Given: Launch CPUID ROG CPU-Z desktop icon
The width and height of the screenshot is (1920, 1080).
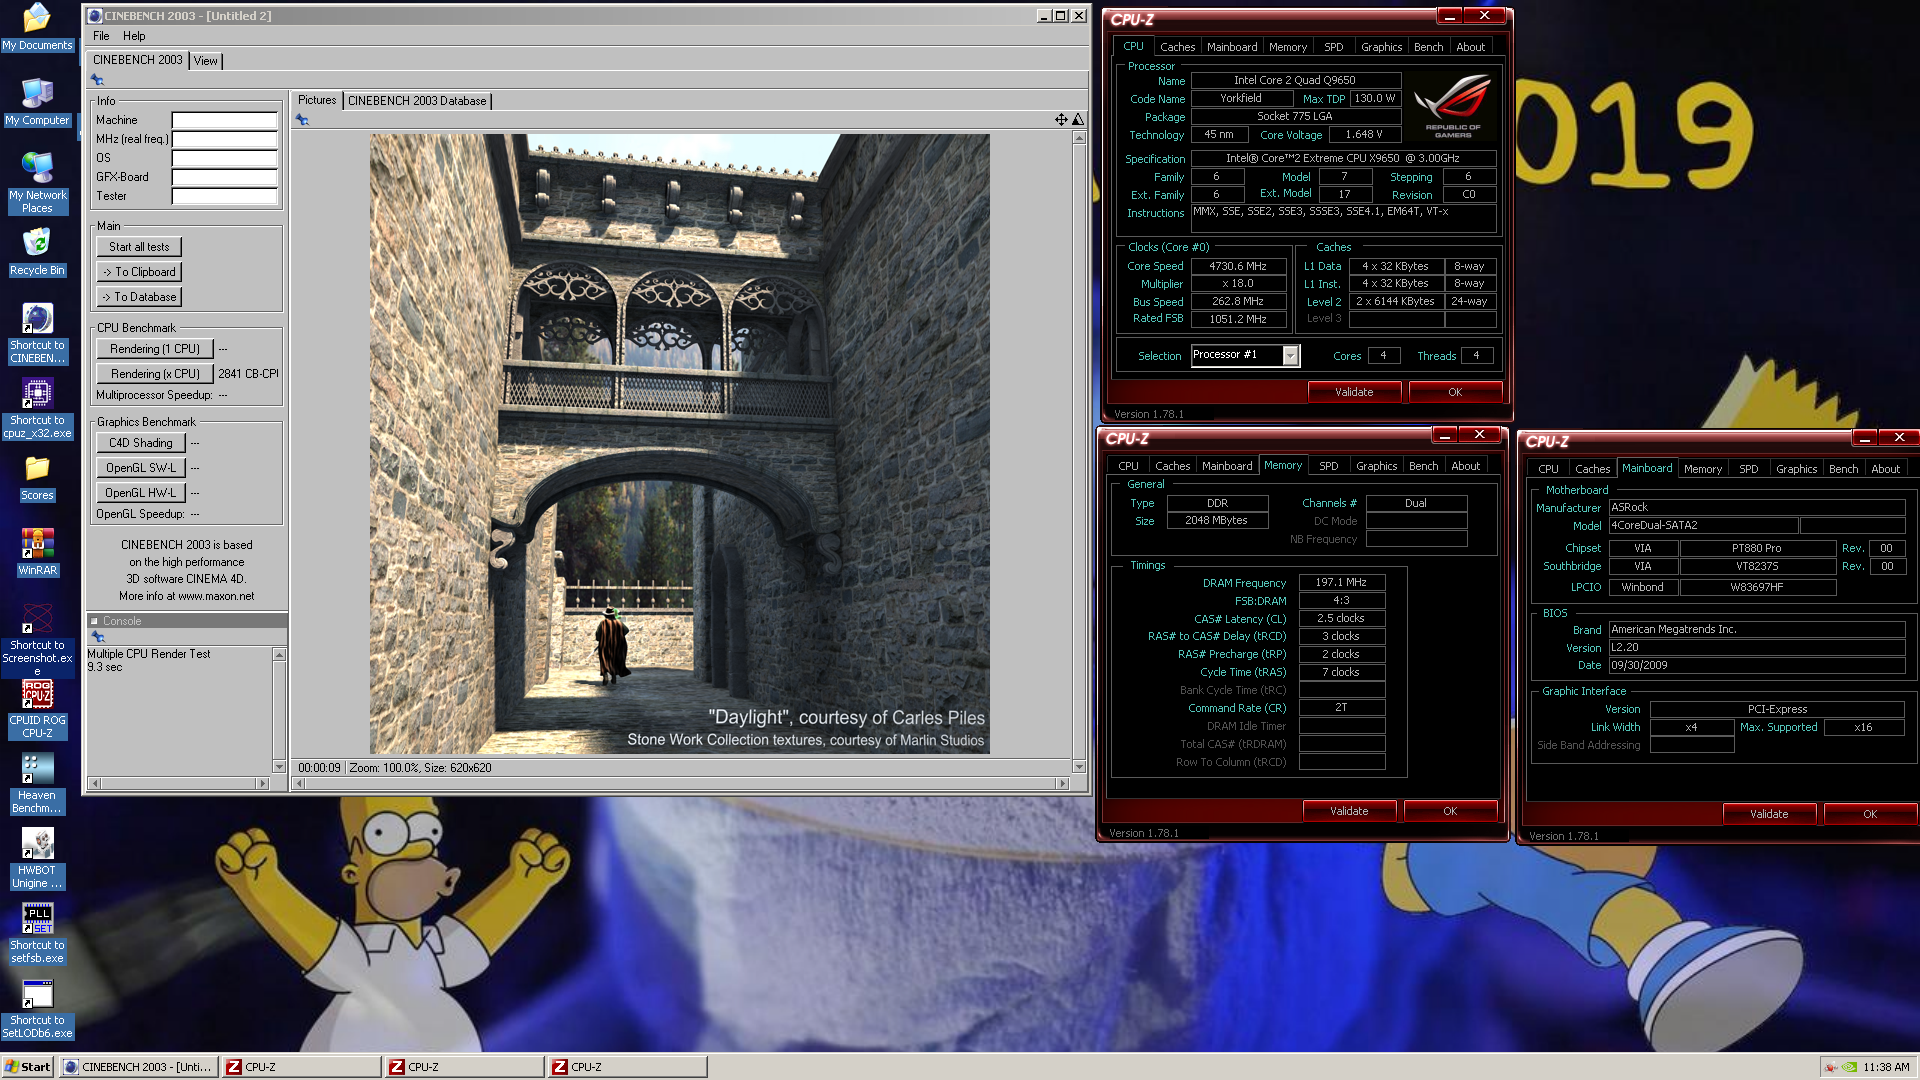Looking at the screenshot, I should [x=37, y=709].
